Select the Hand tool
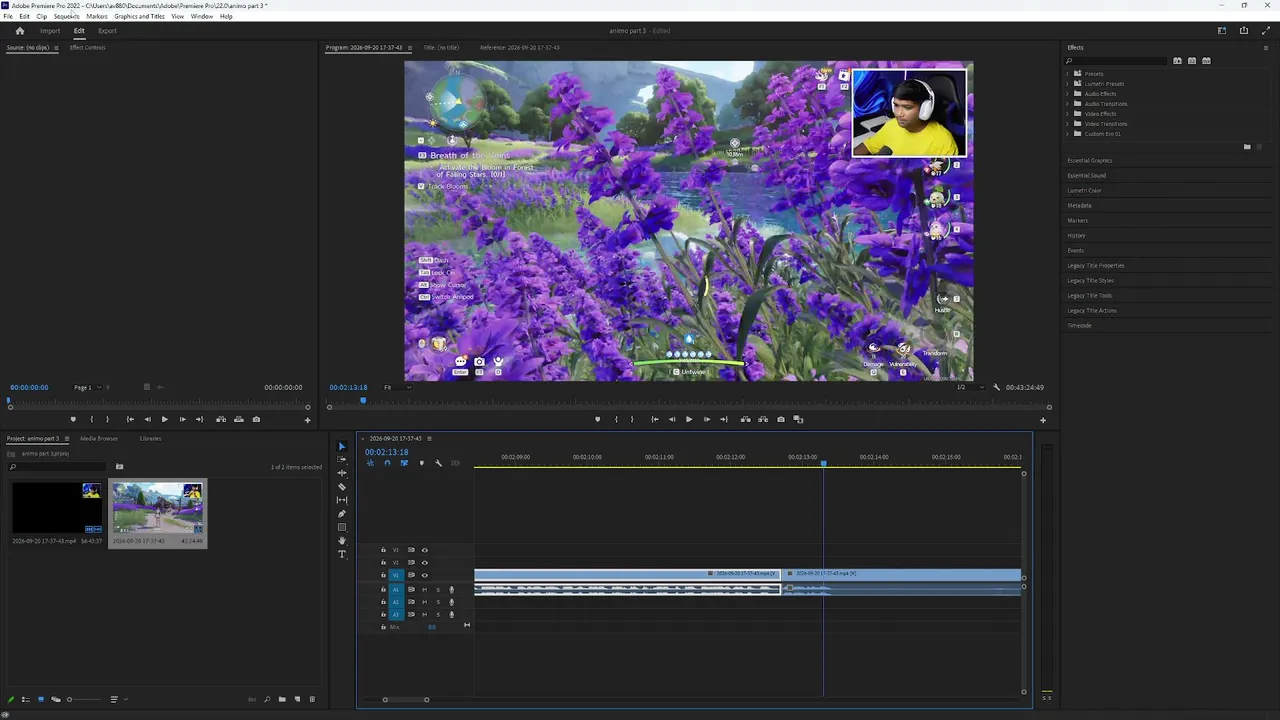Image resolution: width=1280 pixels, height=720 pixels. coord(342,541)
